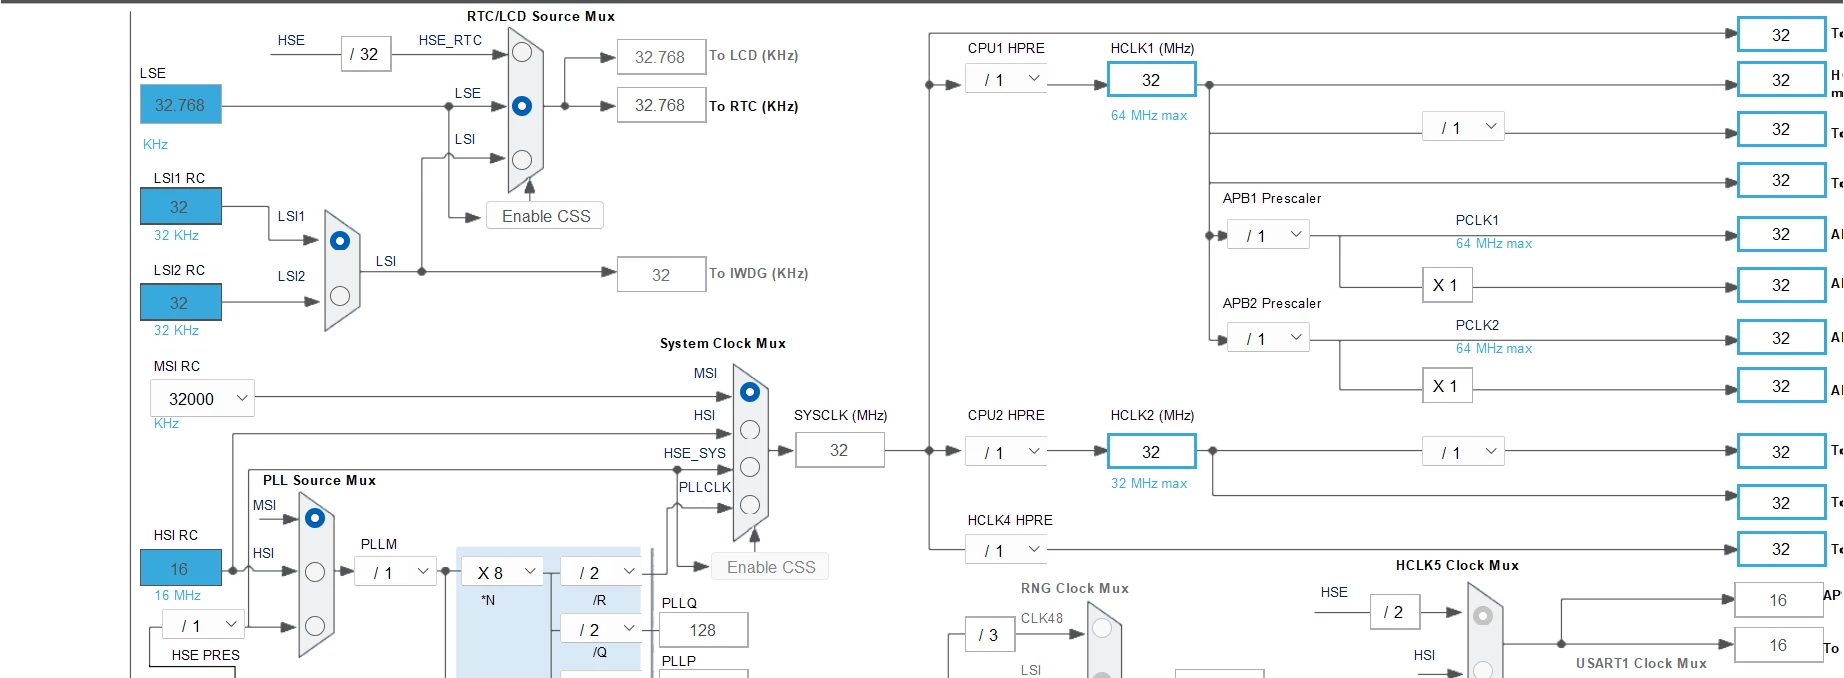Viewport: 1844px width, 678px height.
Task: Select MSI in PLL Source Mux
Action: 315,518
